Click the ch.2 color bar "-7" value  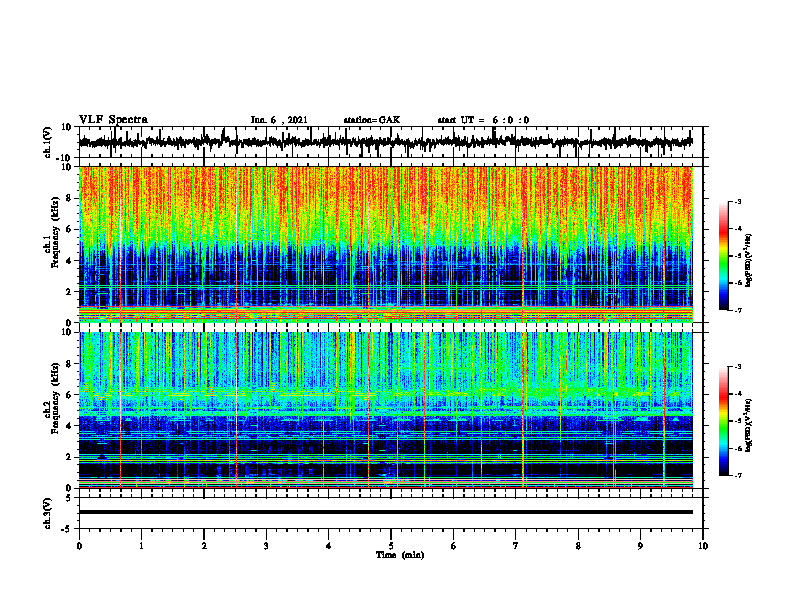(737, 476)
